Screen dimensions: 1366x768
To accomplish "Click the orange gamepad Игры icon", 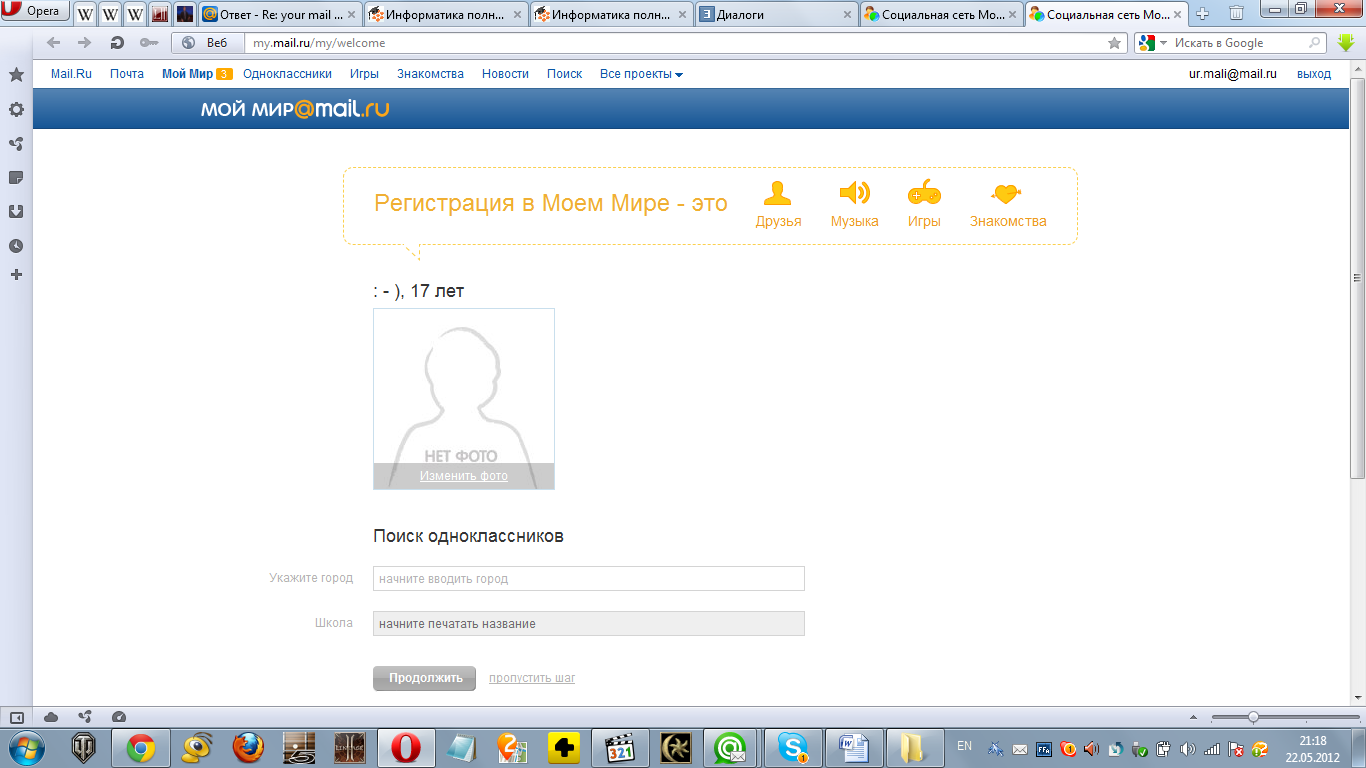I will [x=924, y=193].
